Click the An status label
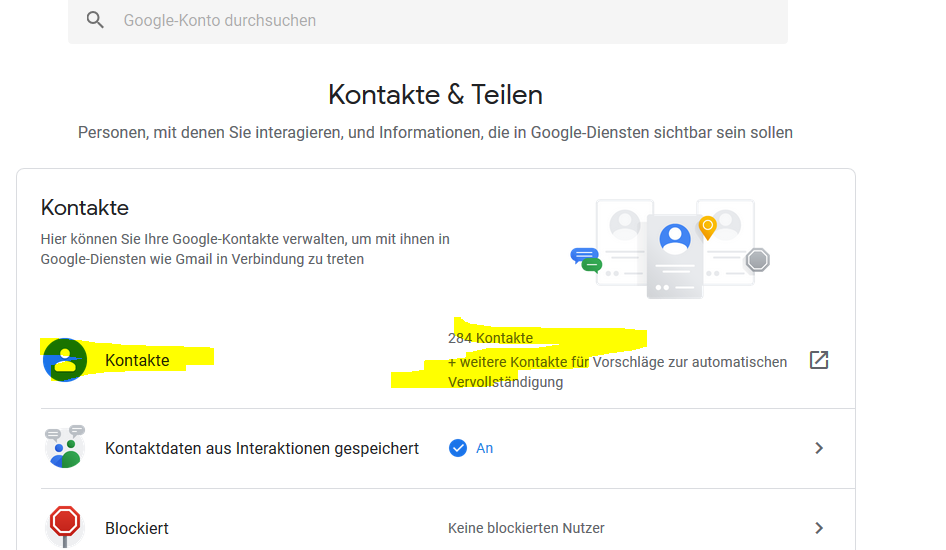 [x=484, y=448]
